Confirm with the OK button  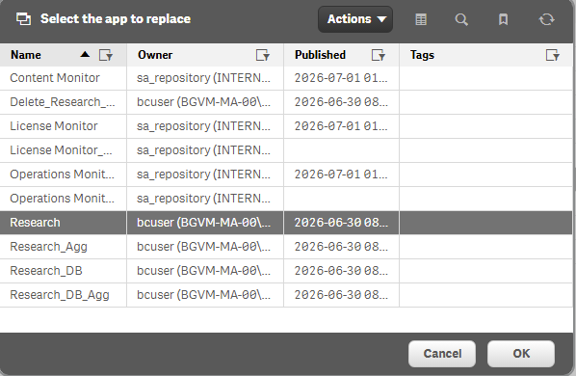click(521, 354)
